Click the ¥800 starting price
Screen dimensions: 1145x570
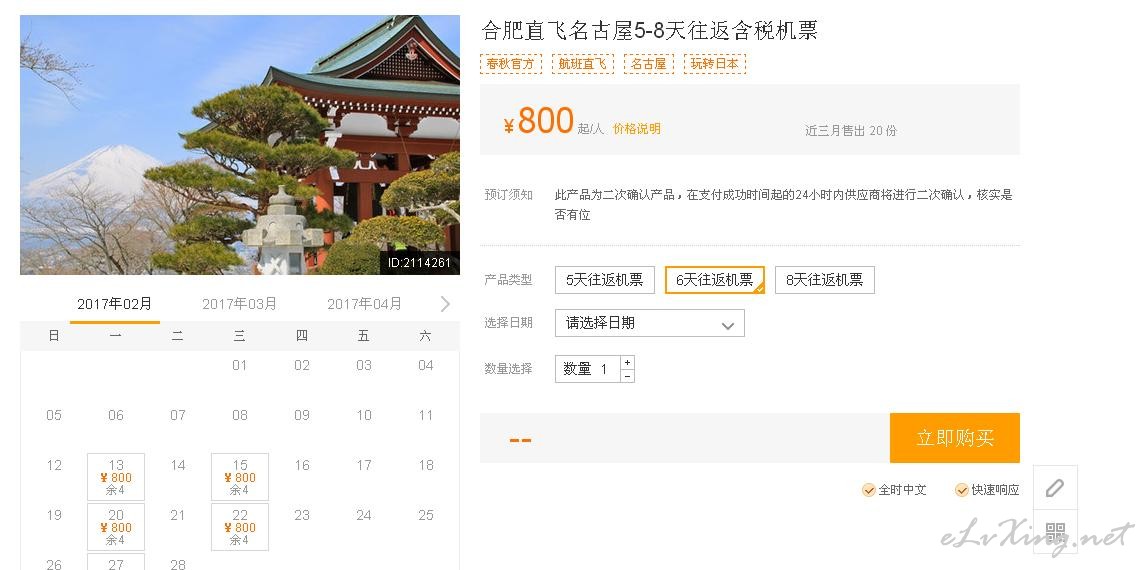coord(538,121)
